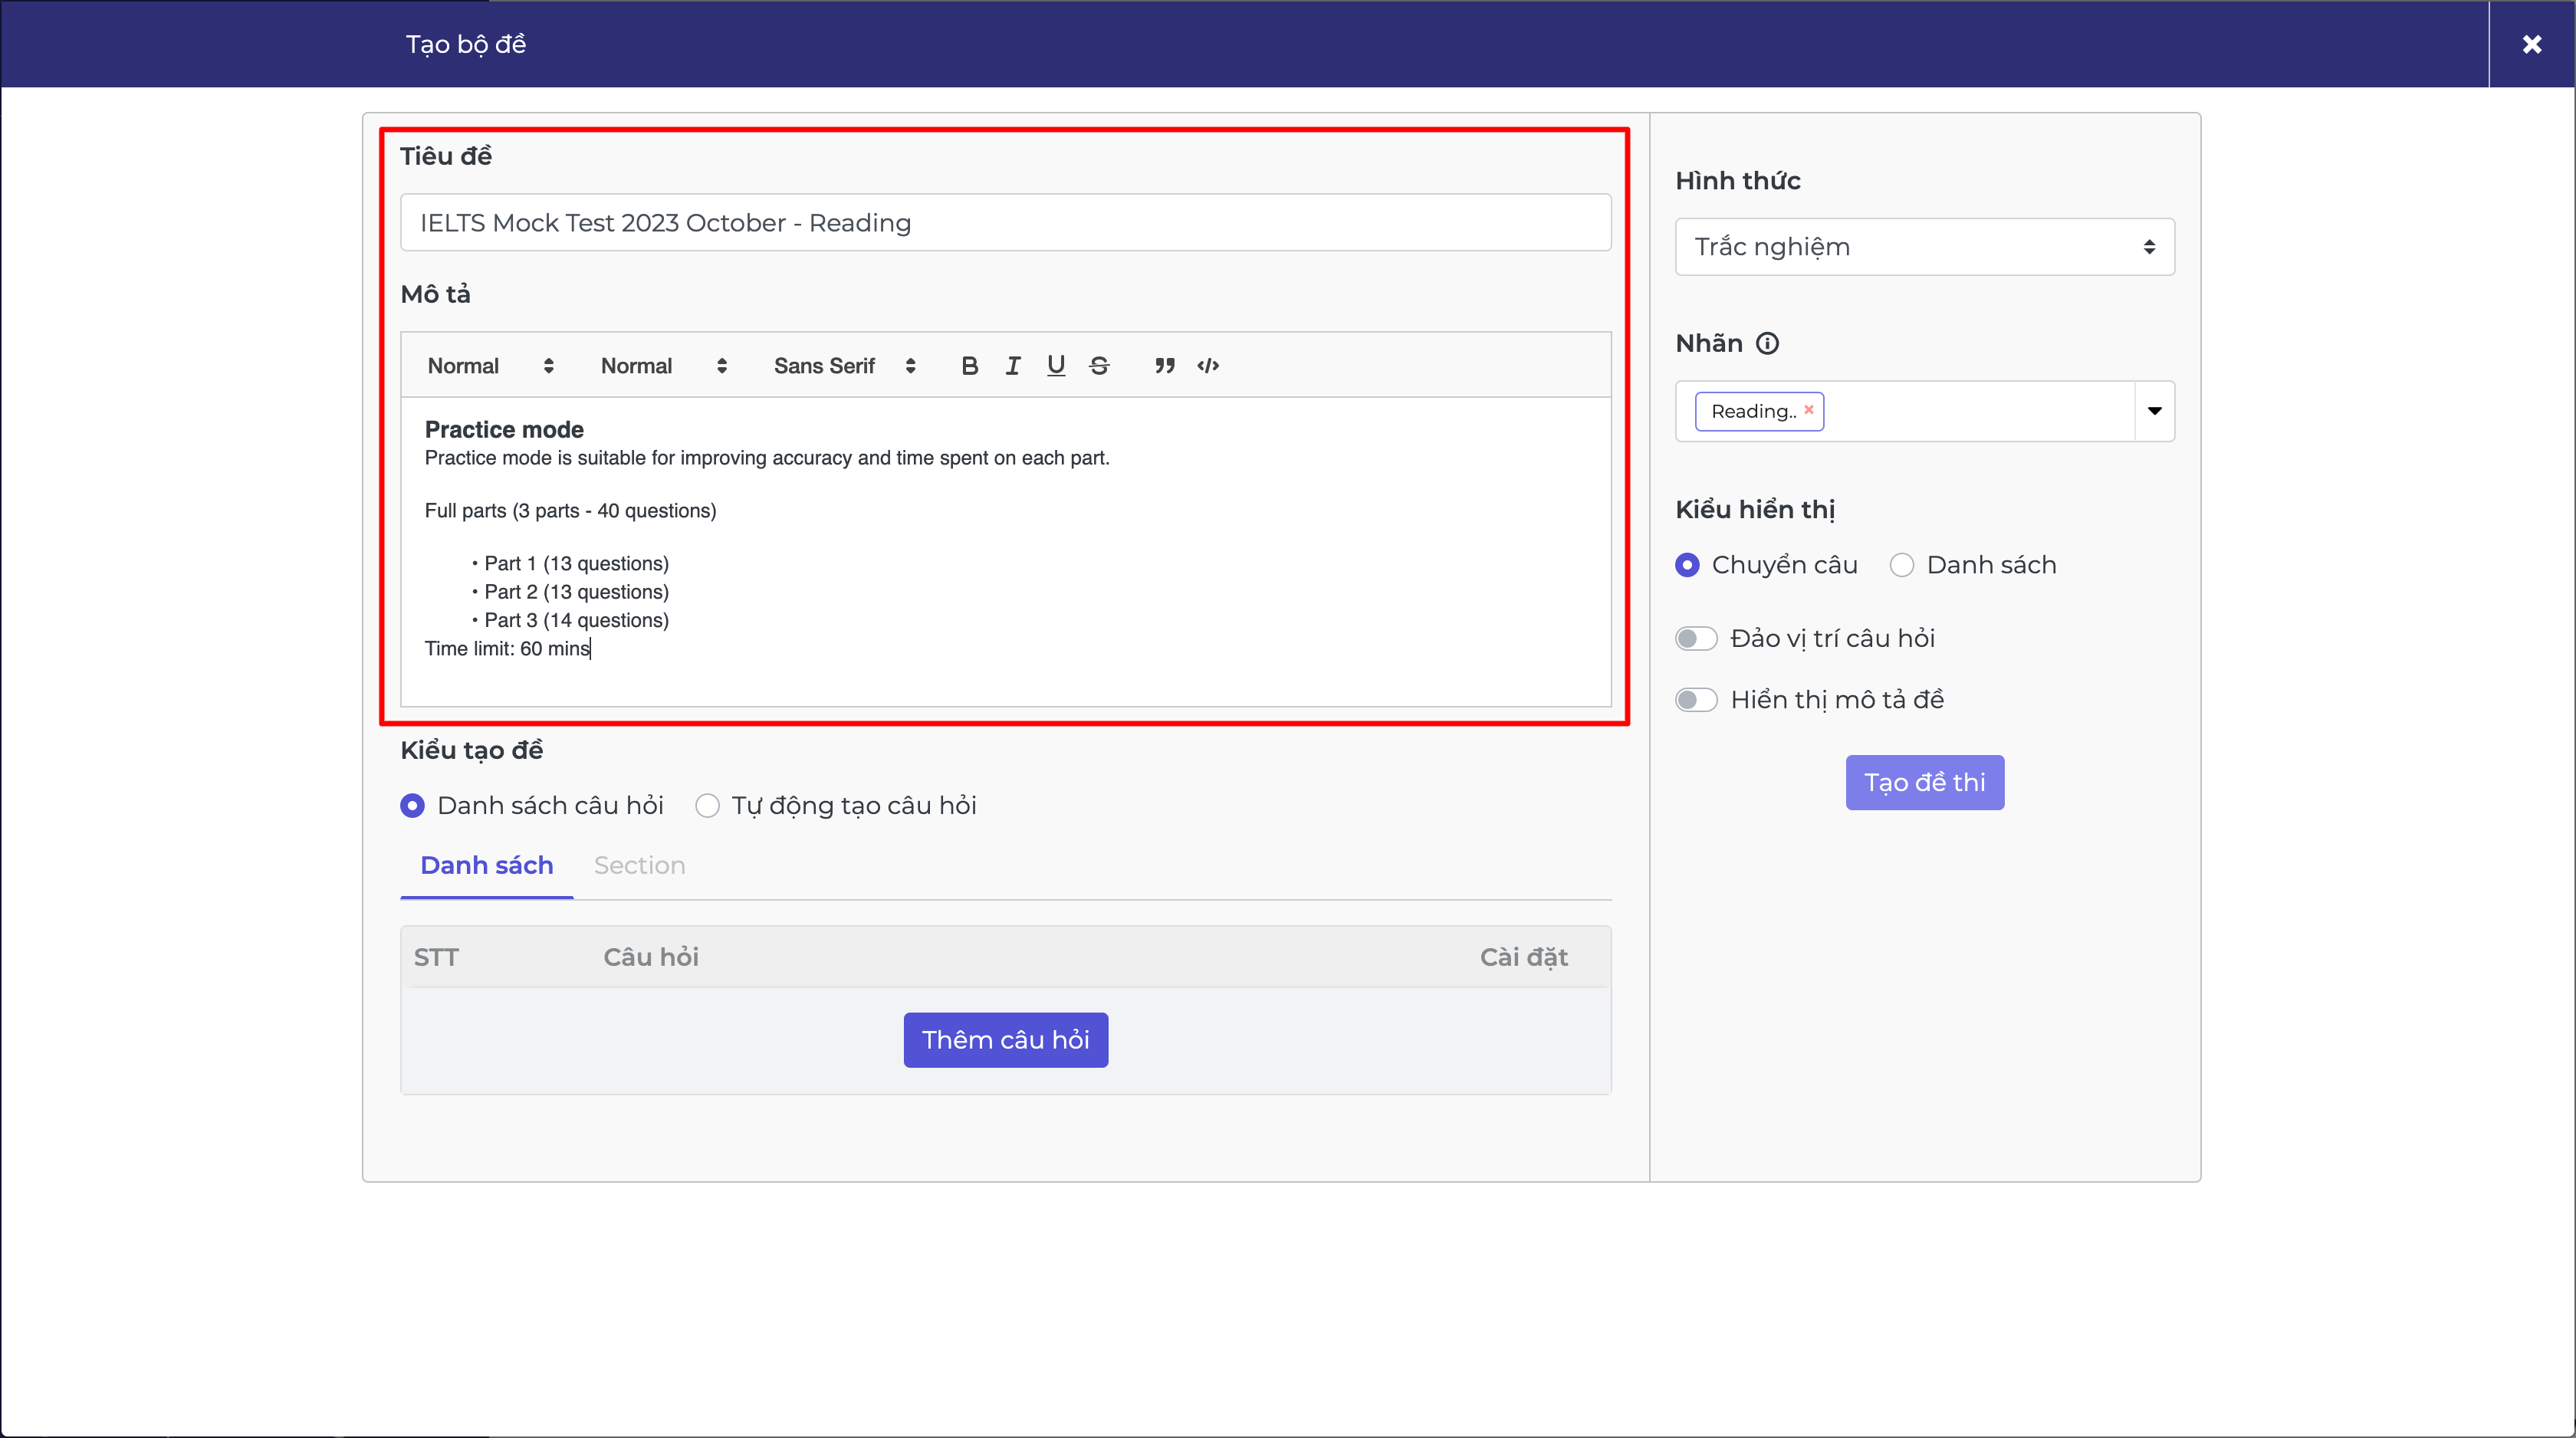Open the info icon next to Nhãn
Screen dimensions: 2576x1438
(x=1768, y=344)
